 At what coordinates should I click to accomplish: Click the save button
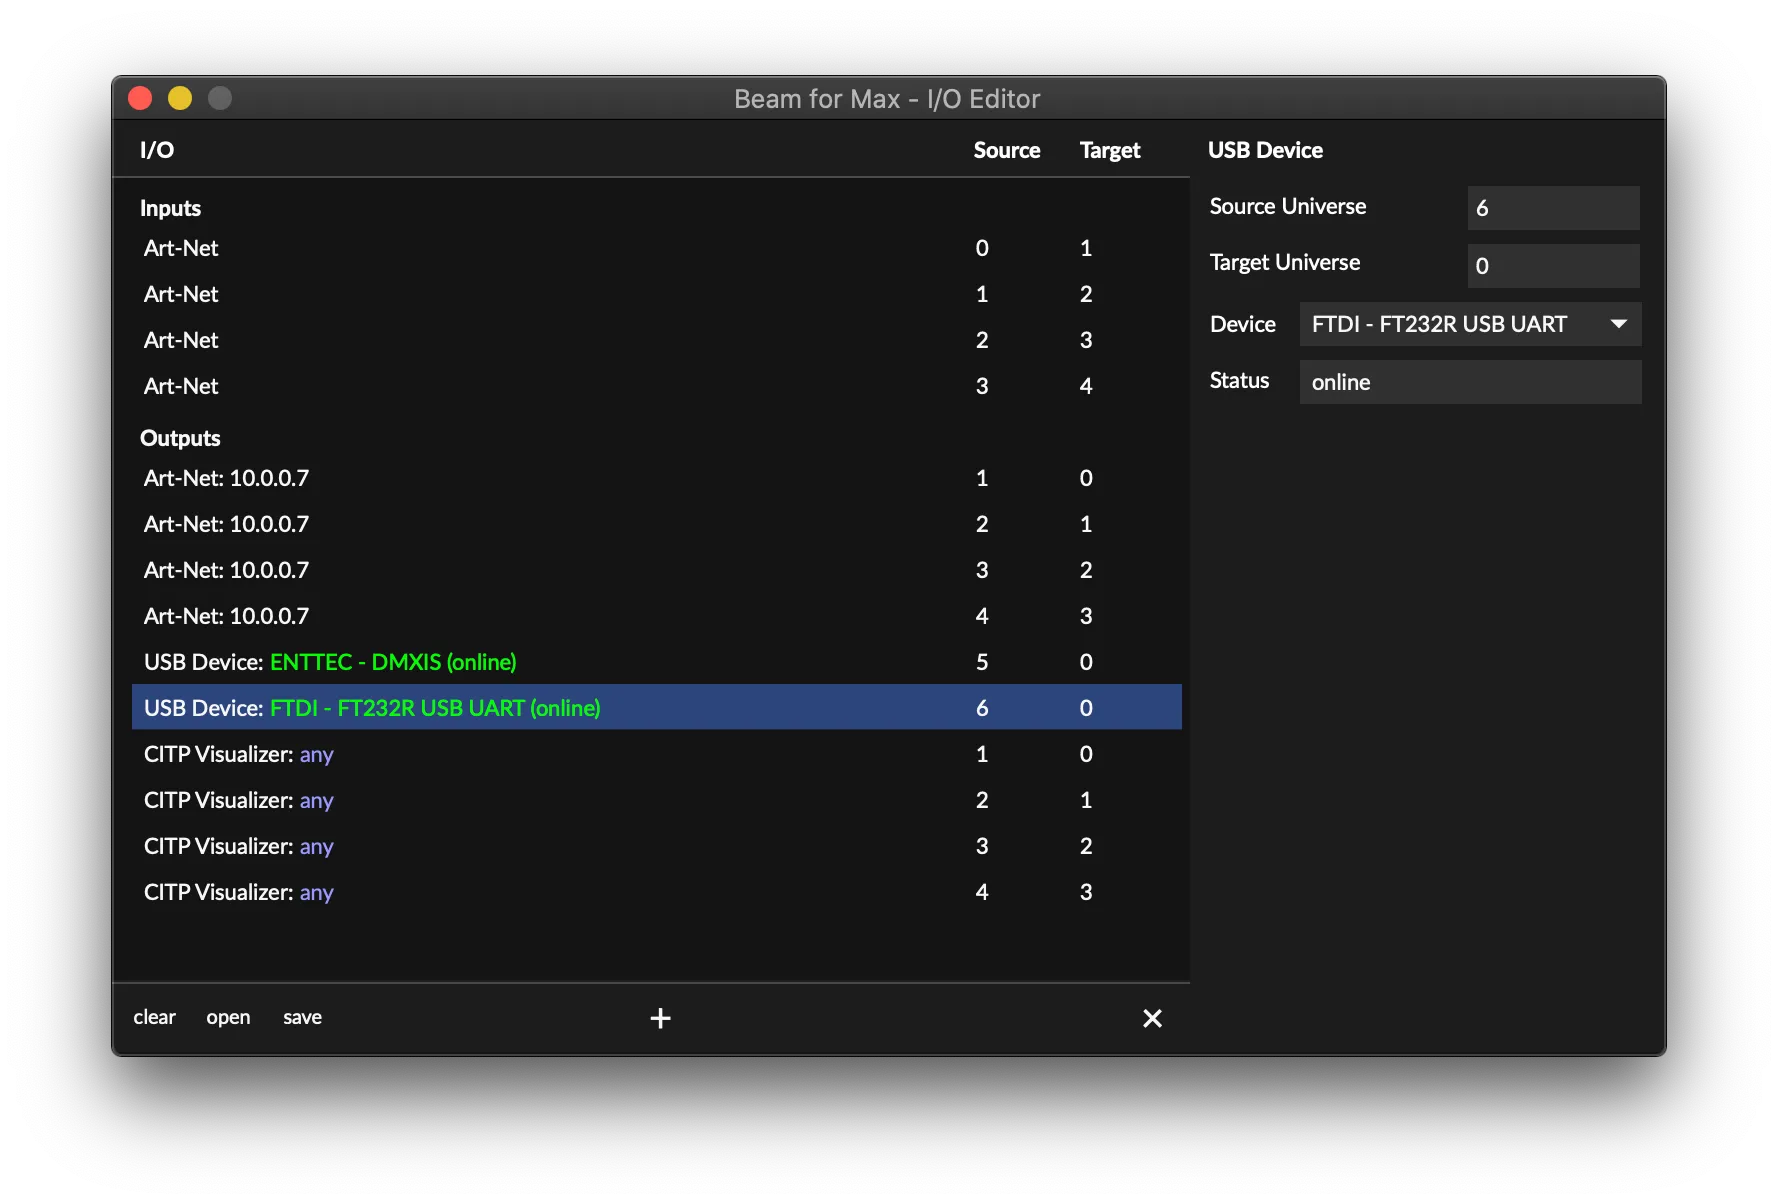[302, 1017]
